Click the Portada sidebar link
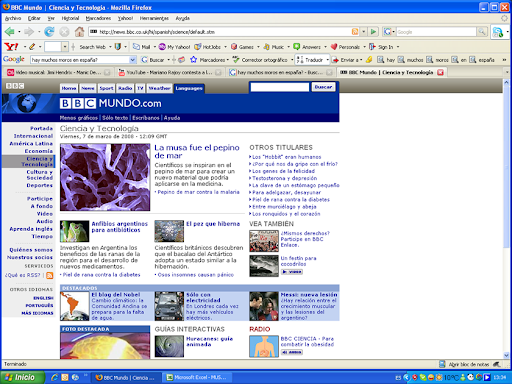The image size is (512, 384). point(41,128)
